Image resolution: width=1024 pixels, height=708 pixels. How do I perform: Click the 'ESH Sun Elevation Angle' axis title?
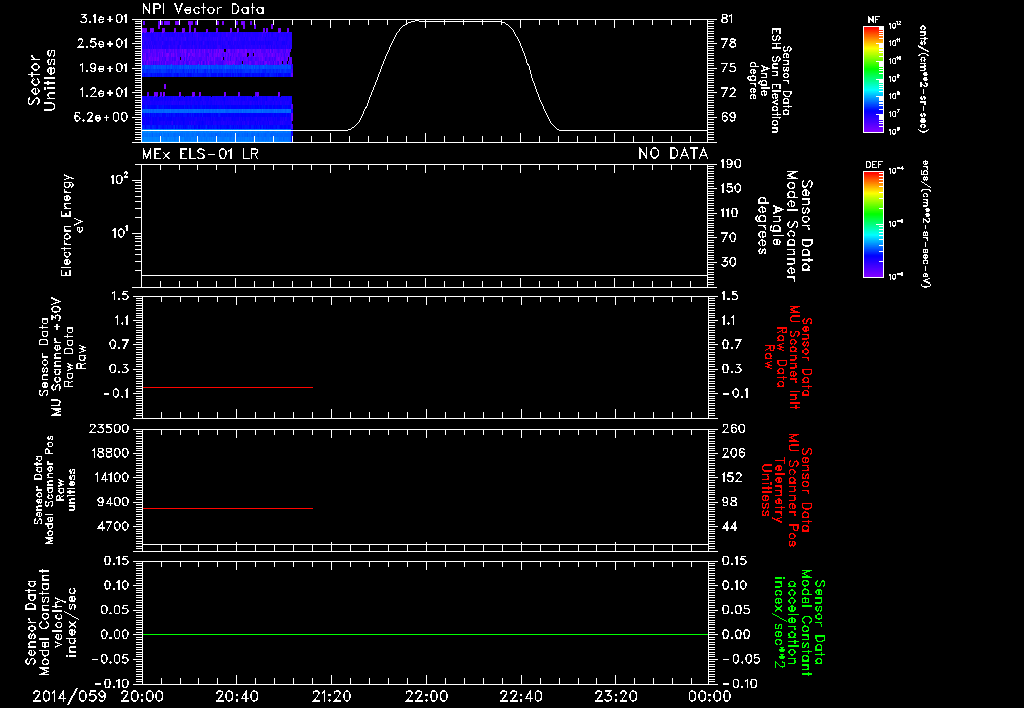pyautogui.click(x=770, y=80)
